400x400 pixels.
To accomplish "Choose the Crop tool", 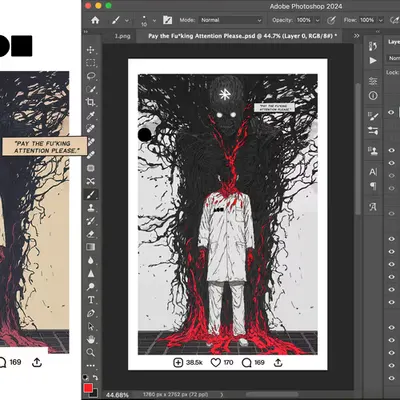I will click(x=90, y=102).
